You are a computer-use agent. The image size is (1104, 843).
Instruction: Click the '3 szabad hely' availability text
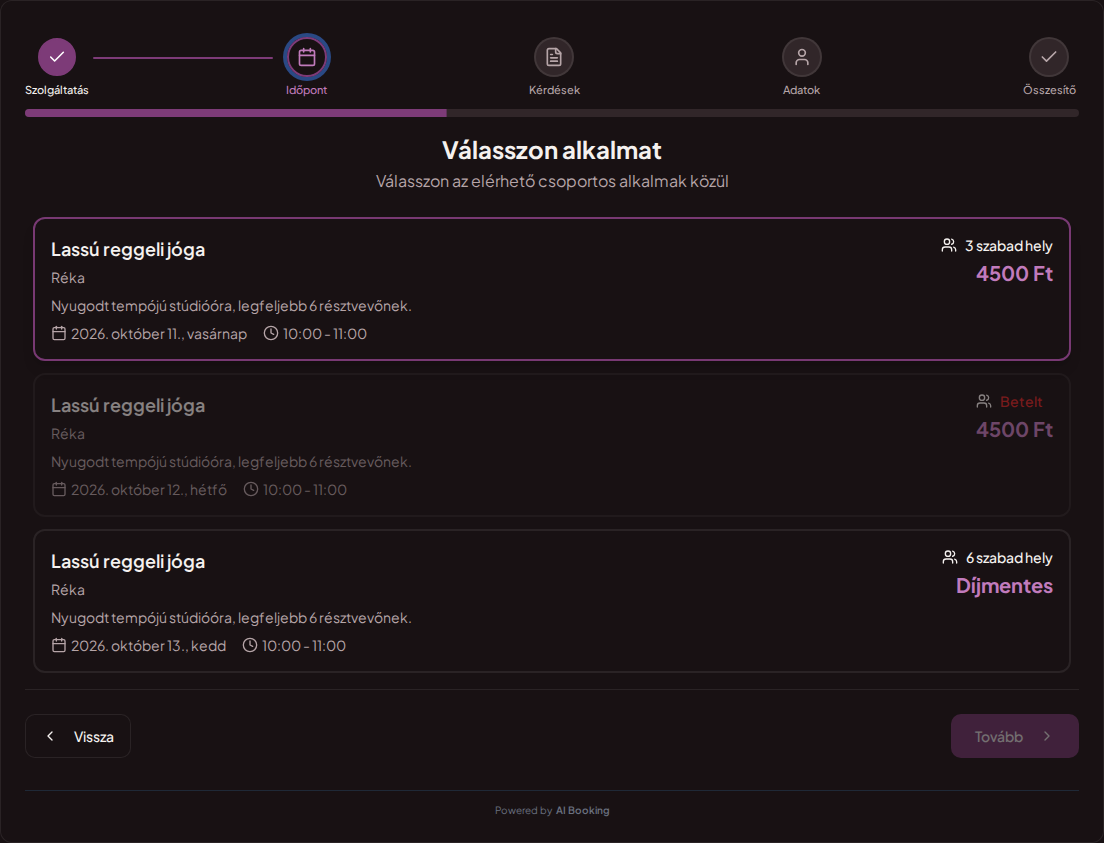(1008, 246)
